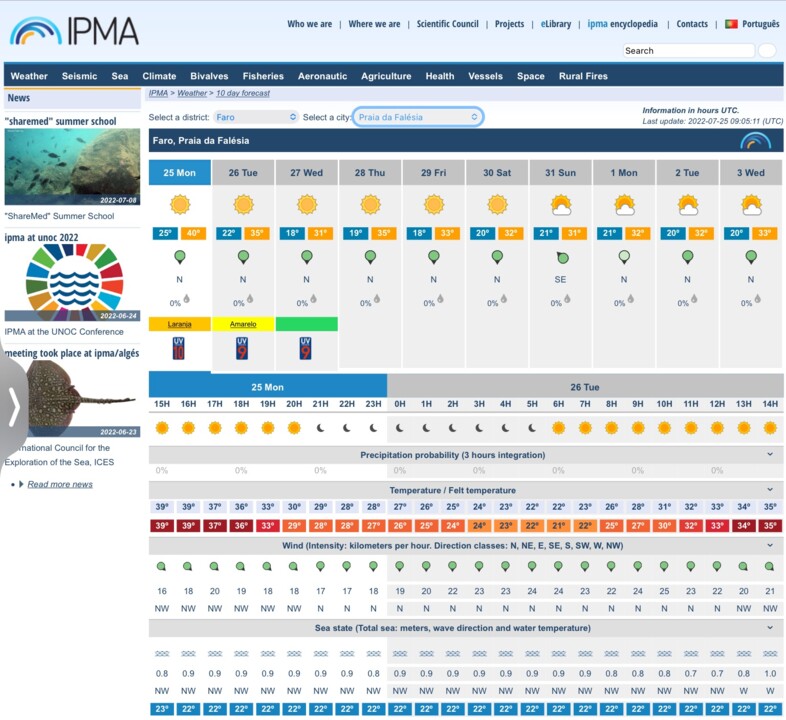This screenshot has width=786, height=720.
Task: Click the sun icon at 6H
Action: pos(558,428)
